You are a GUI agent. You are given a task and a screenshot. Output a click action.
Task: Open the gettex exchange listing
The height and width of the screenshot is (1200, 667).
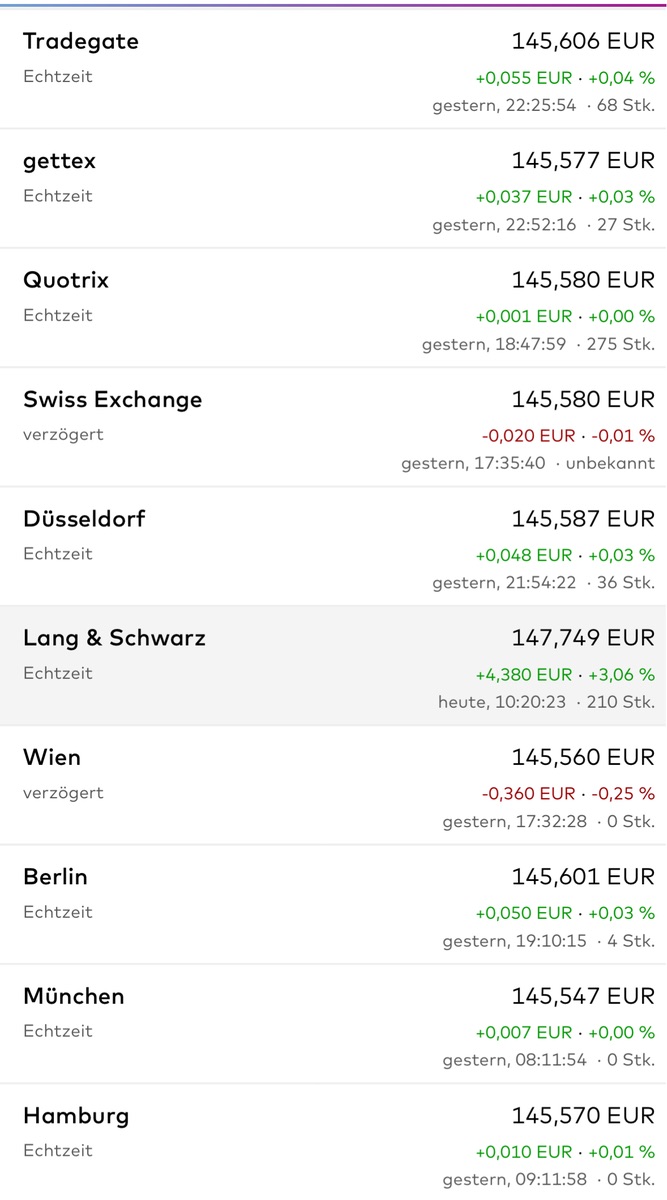[59, 161]
